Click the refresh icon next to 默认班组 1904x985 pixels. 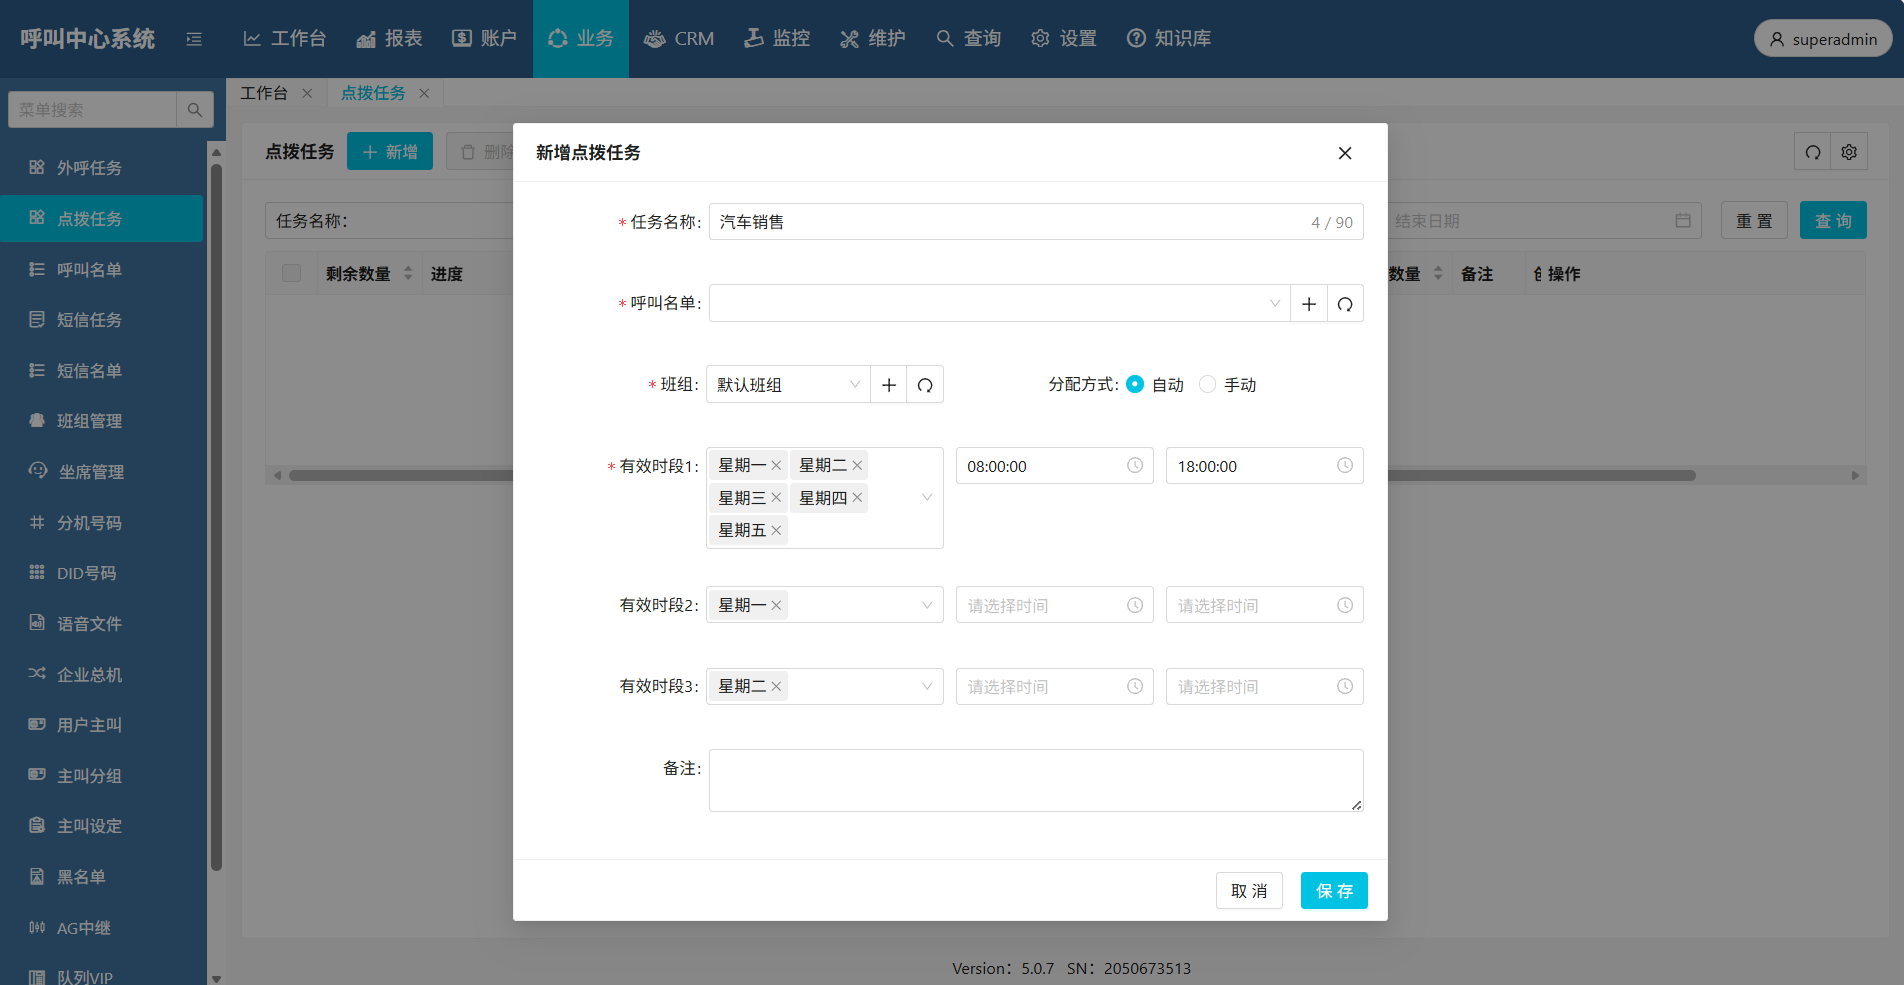(x=925, y=385)
